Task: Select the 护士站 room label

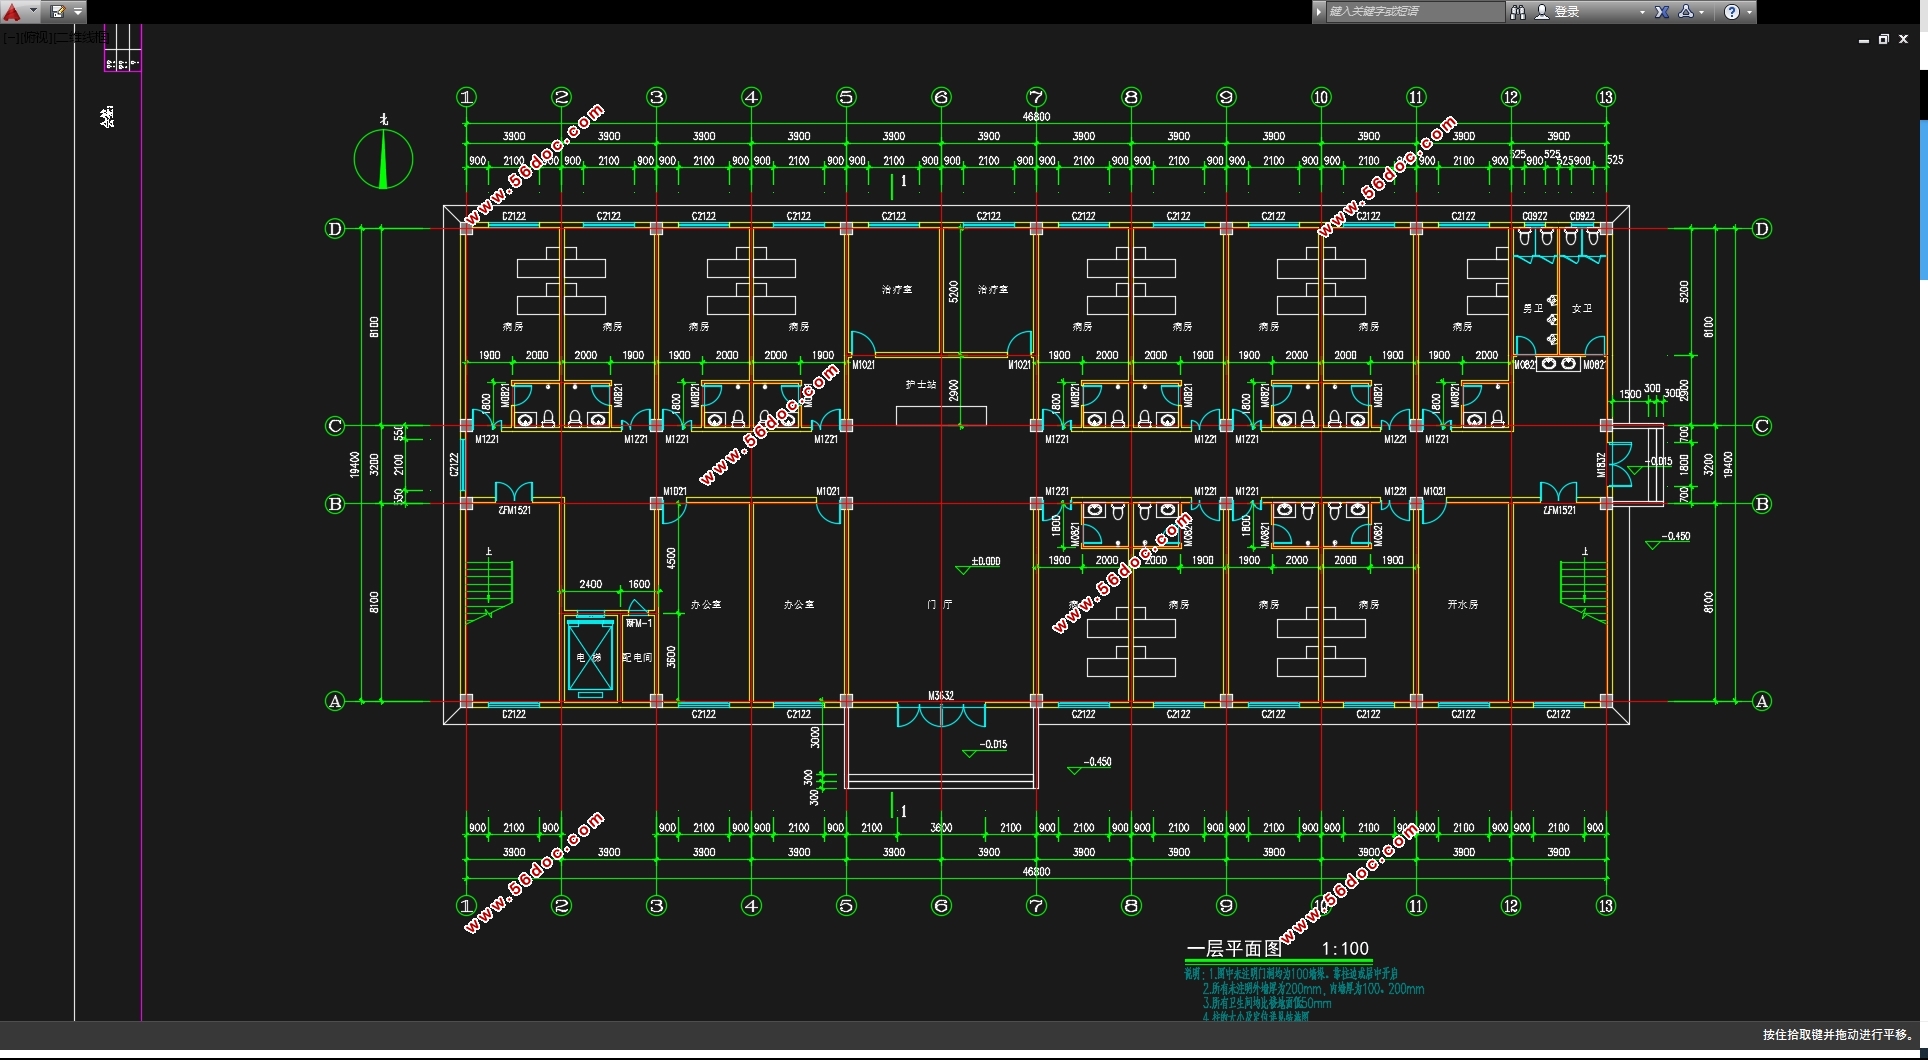Action: 920,385
